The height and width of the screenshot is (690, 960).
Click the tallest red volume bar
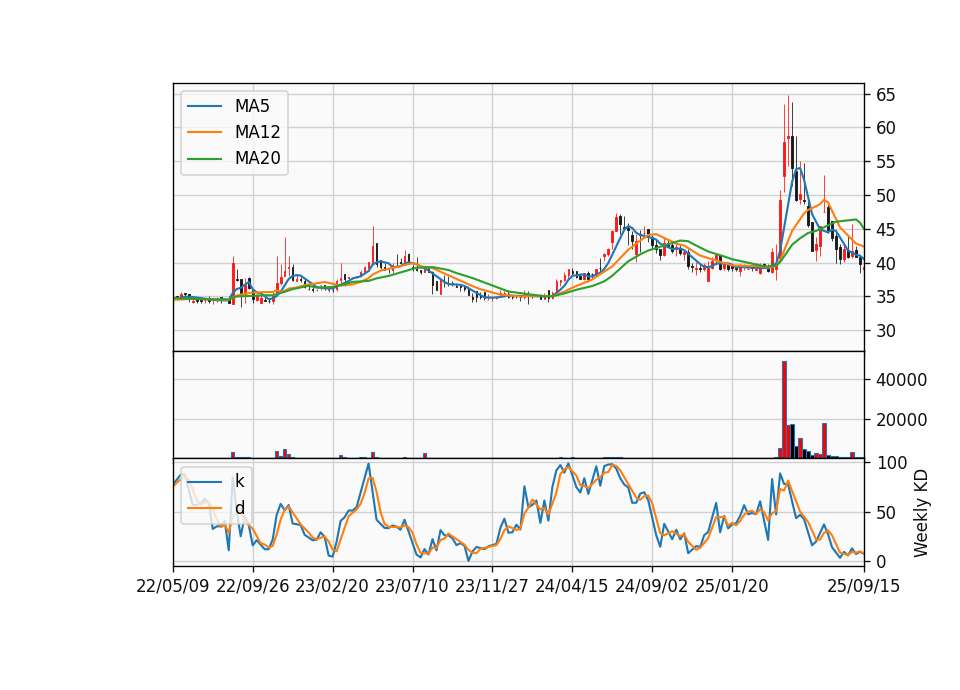(x=784, y=410)
